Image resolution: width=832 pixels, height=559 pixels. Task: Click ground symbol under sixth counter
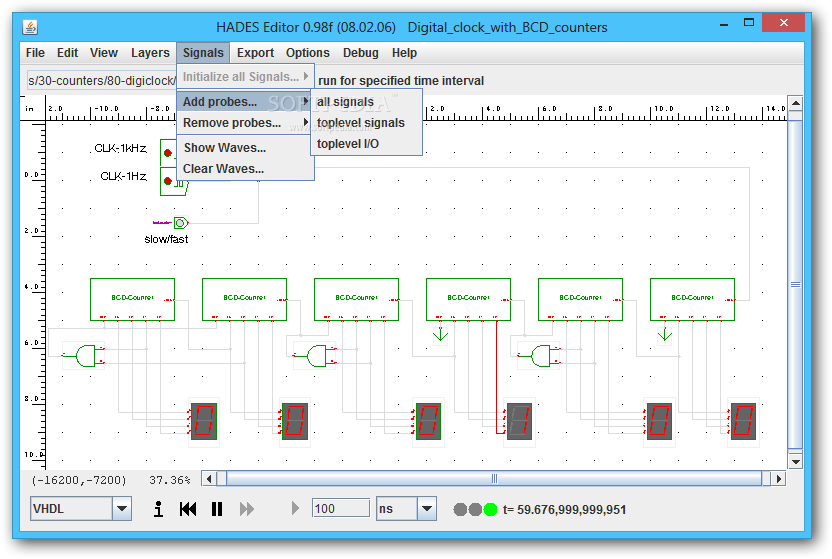665,335
